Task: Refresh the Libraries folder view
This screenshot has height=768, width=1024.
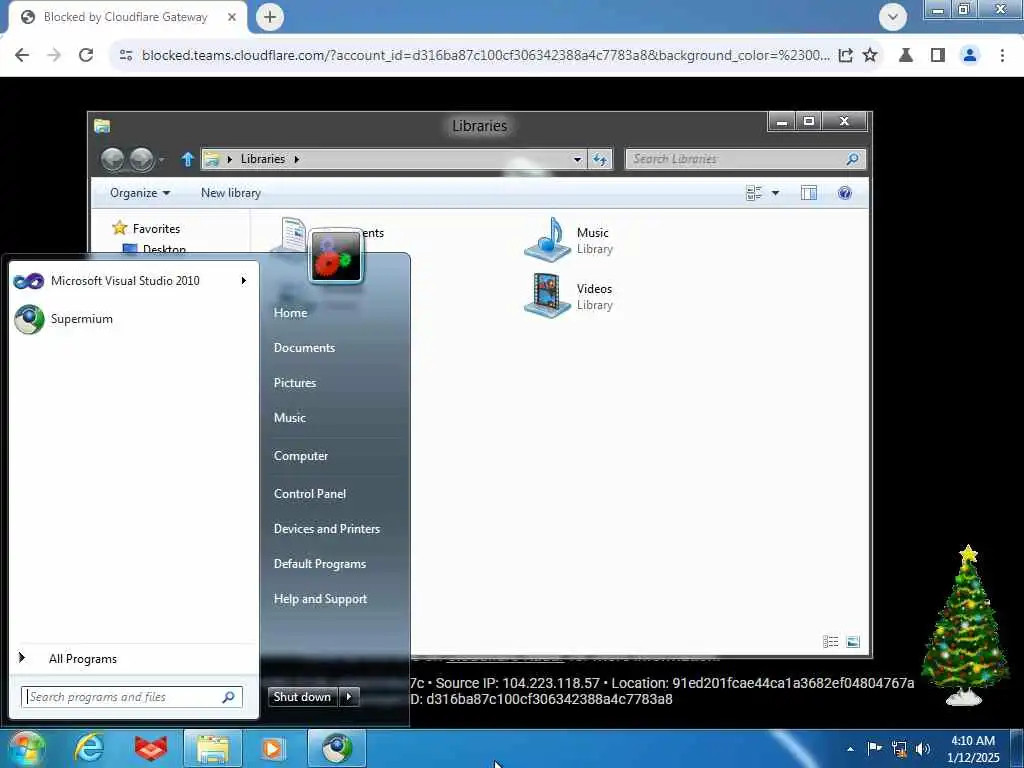Action: [x=600, y=159]
